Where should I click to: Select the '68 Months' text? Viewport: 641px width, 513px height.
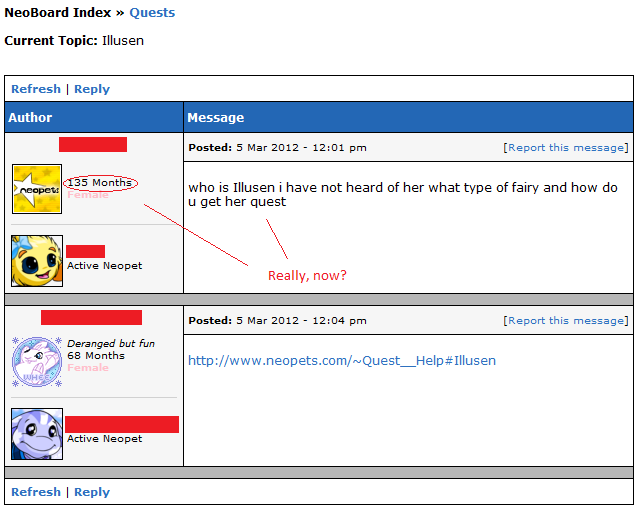[96, 356]
